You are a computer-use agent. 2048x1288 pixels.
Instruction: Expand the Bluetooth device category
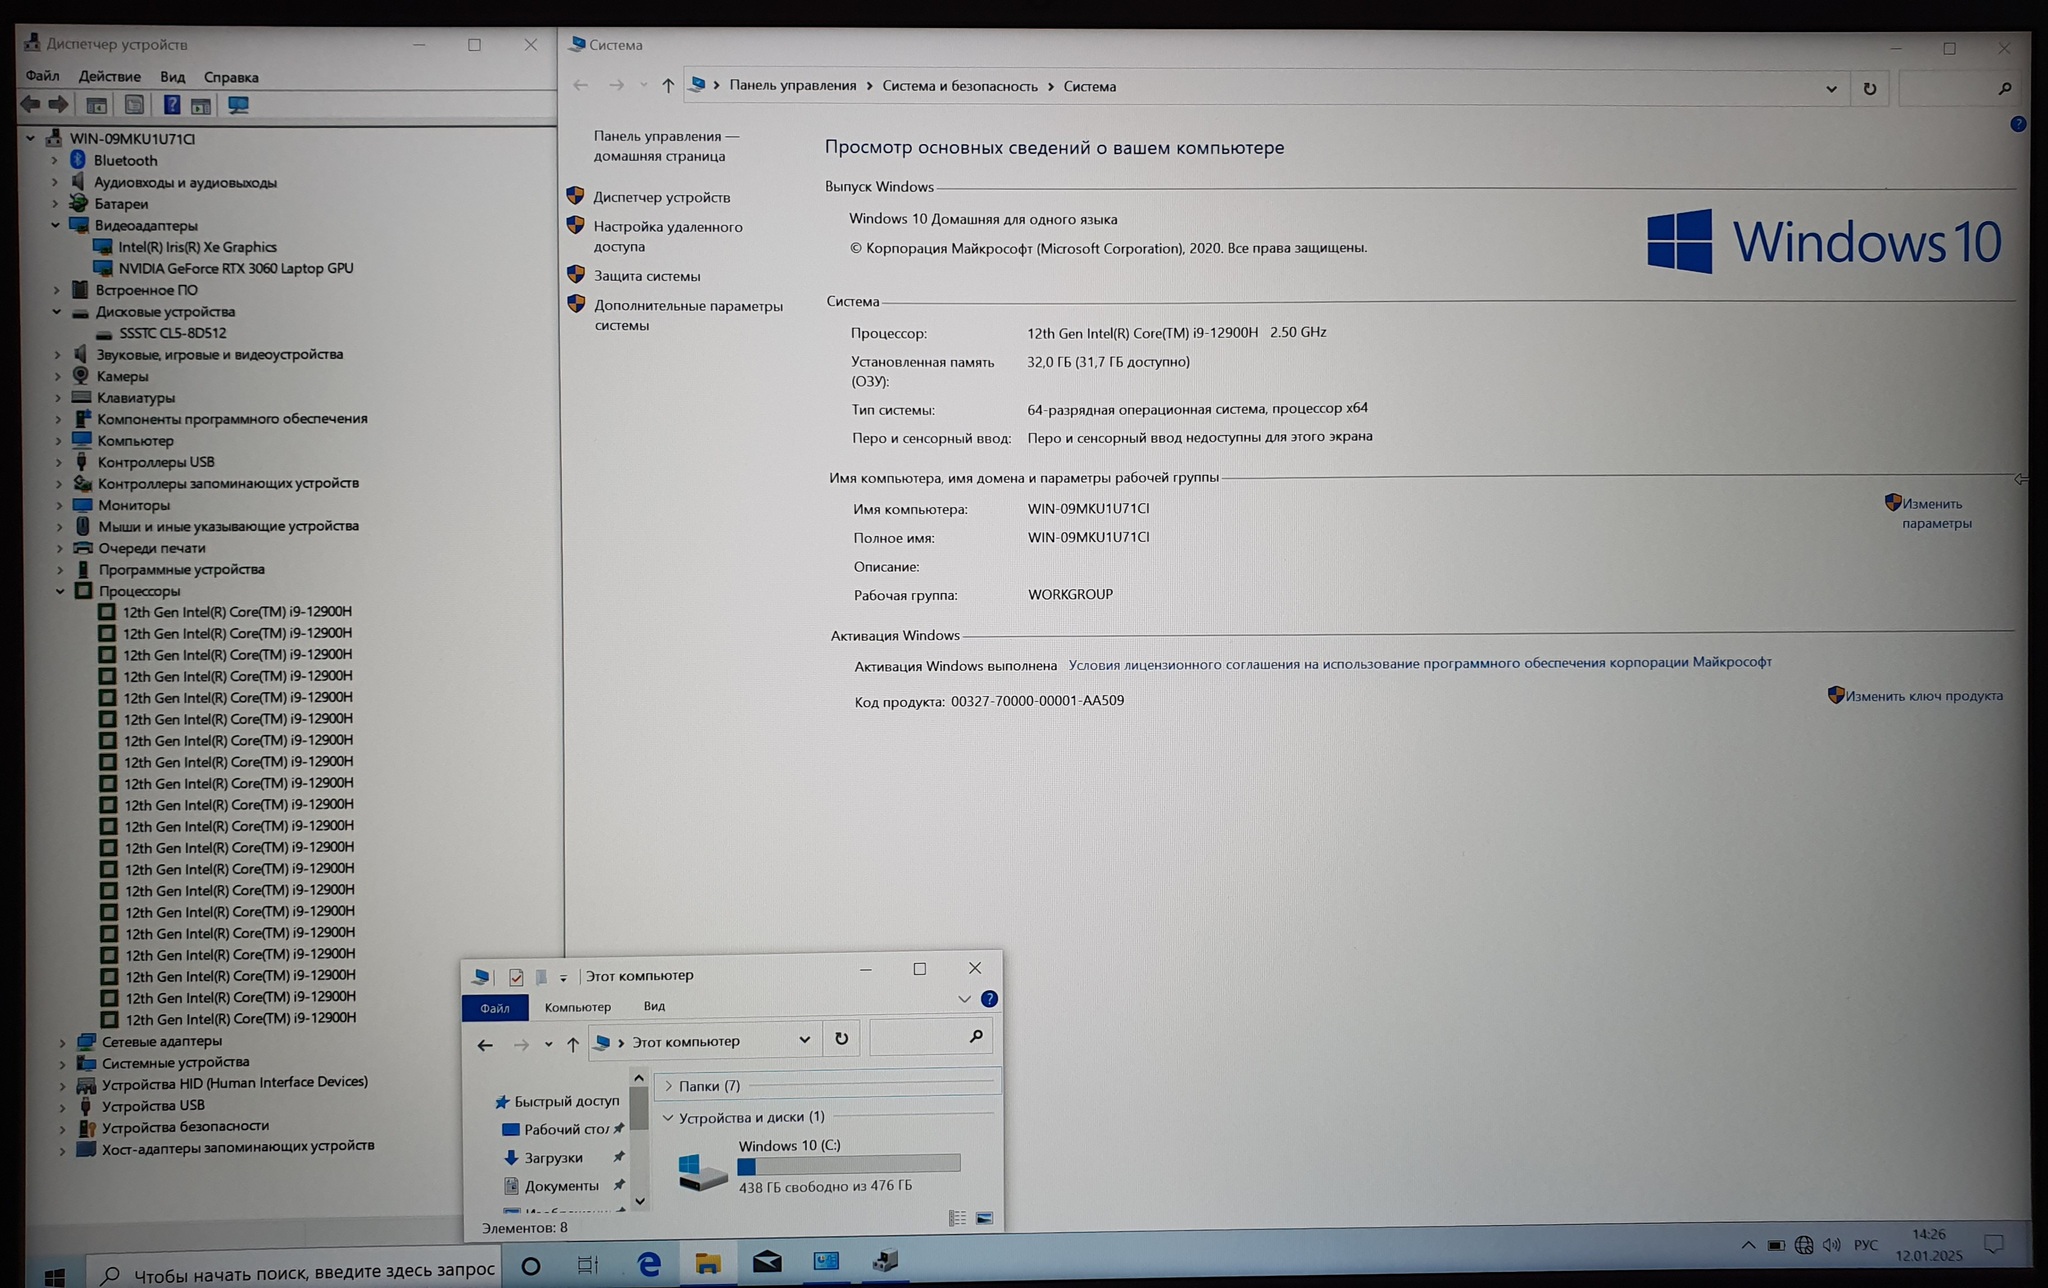click(55, 160)
